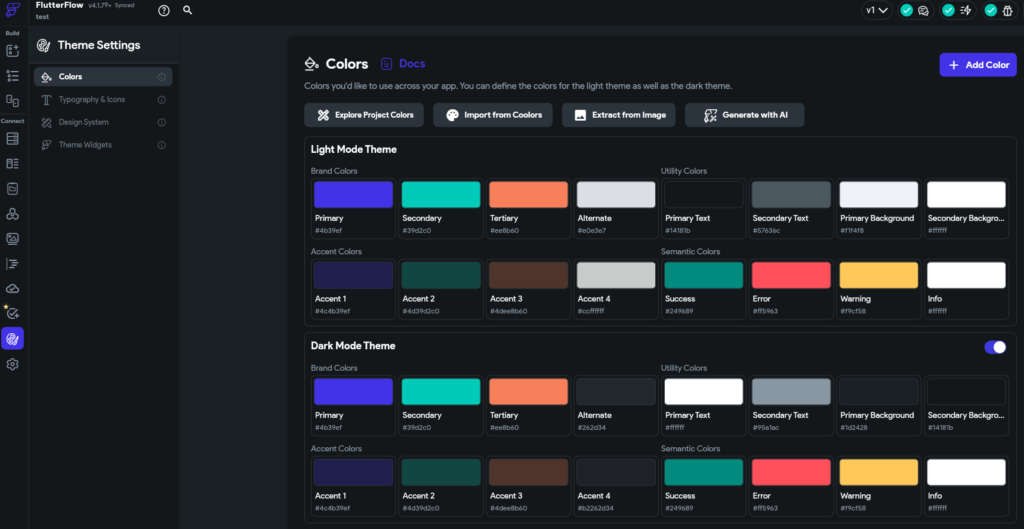Click the Dark Mode Error color swatch
The width and height of the screenshot is (1024, 529).
click(x=791, y=472)
